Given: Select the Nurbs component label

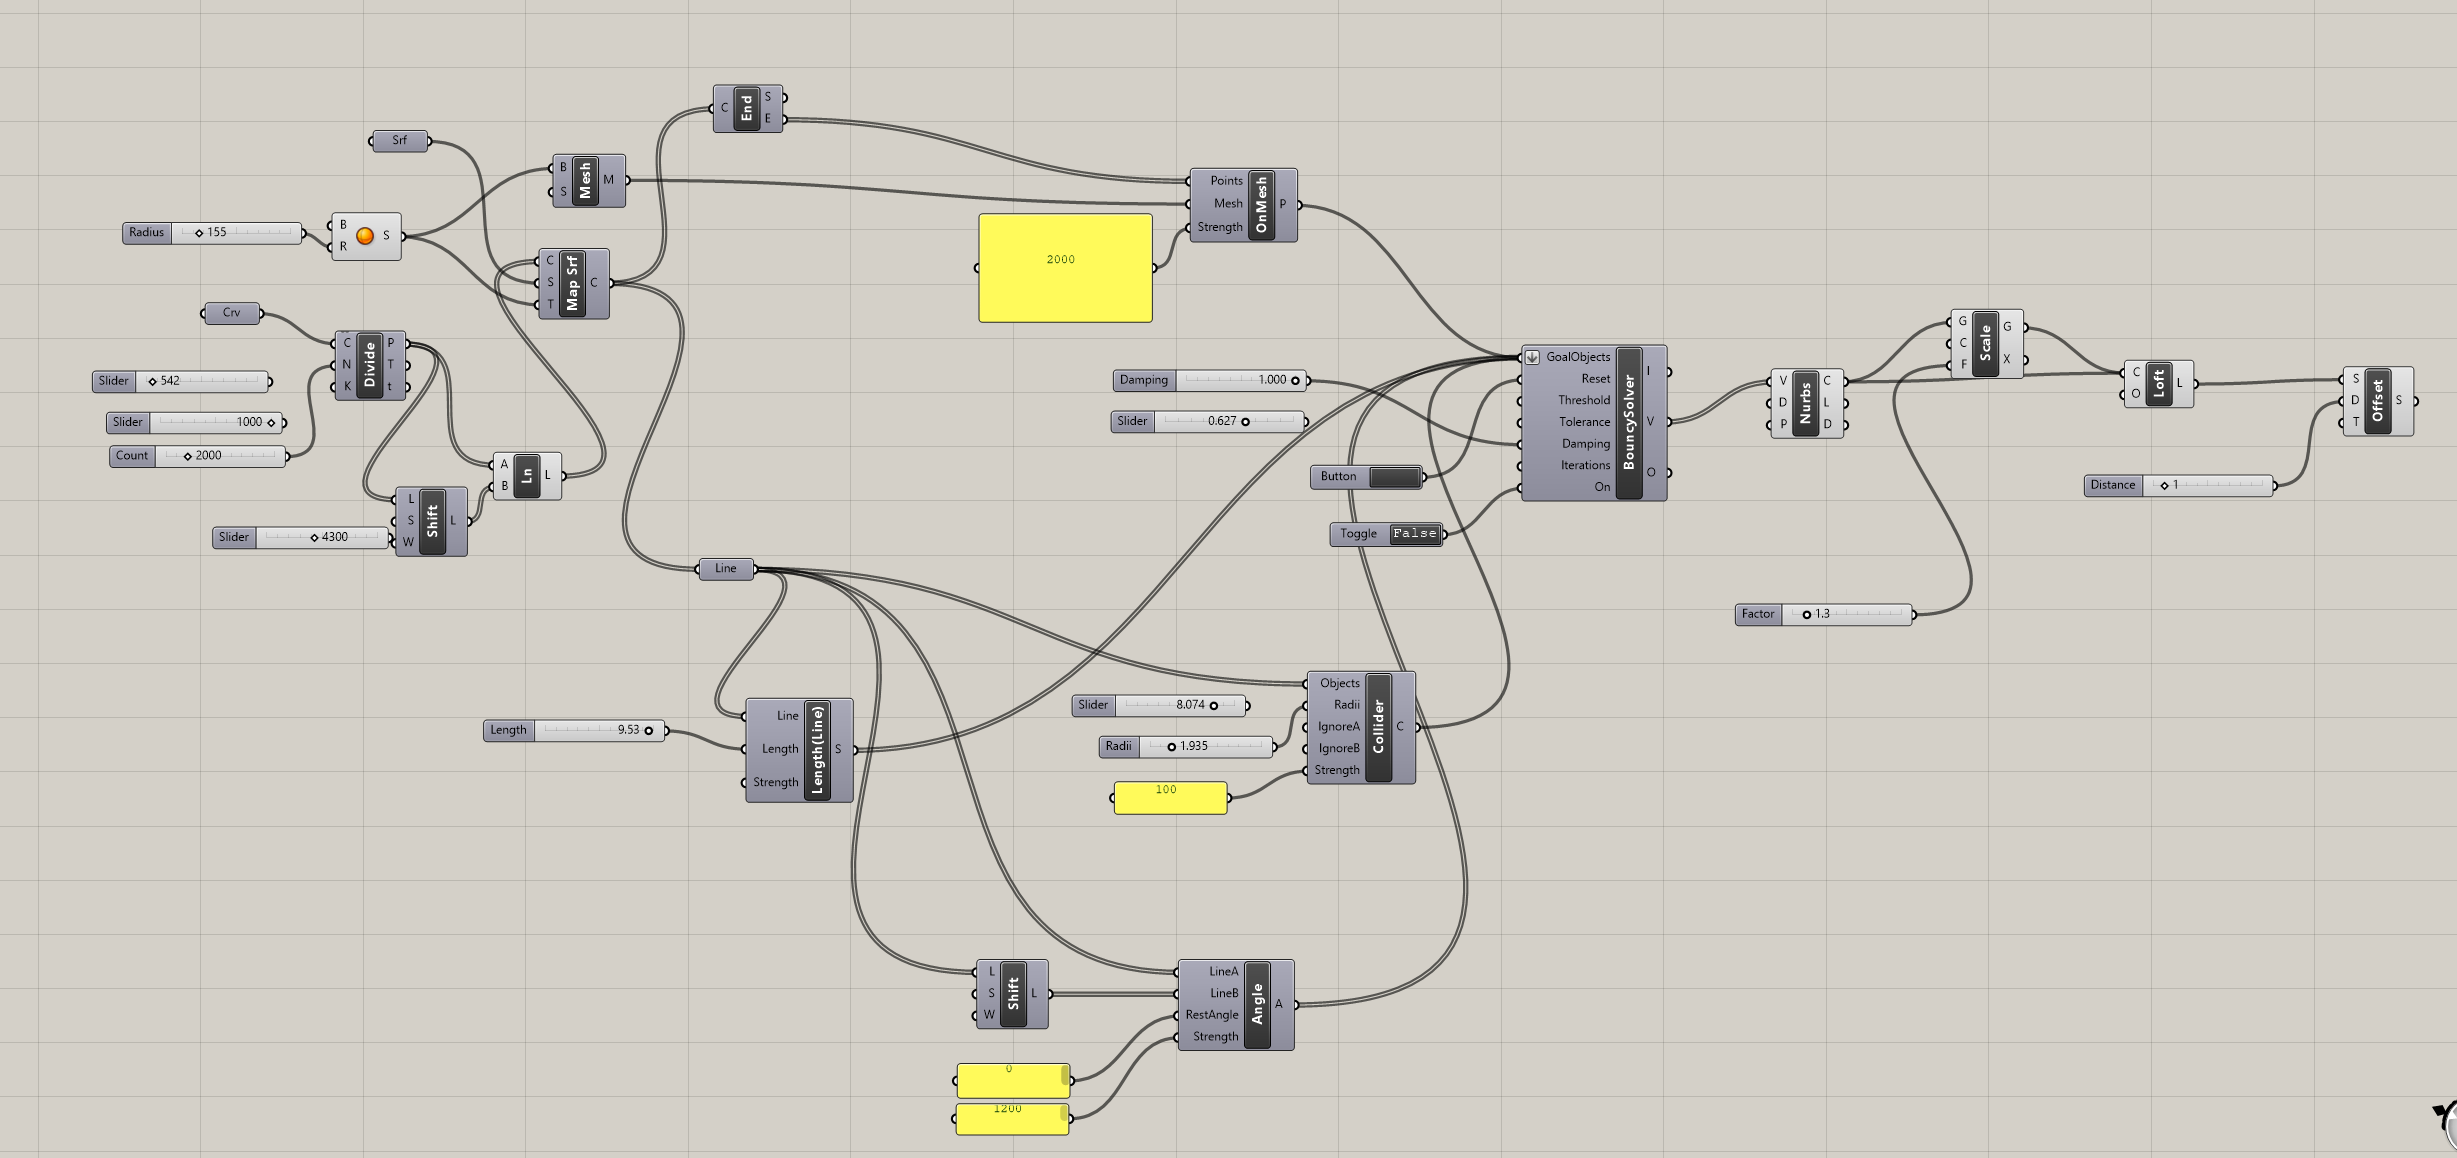Looking at the screenshot, I should coord(1805,402).
